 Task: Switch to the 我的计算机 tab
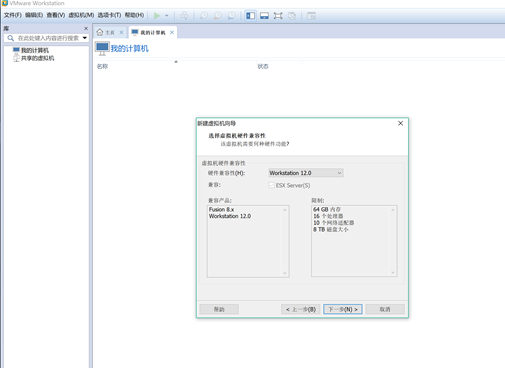[149, 32]
